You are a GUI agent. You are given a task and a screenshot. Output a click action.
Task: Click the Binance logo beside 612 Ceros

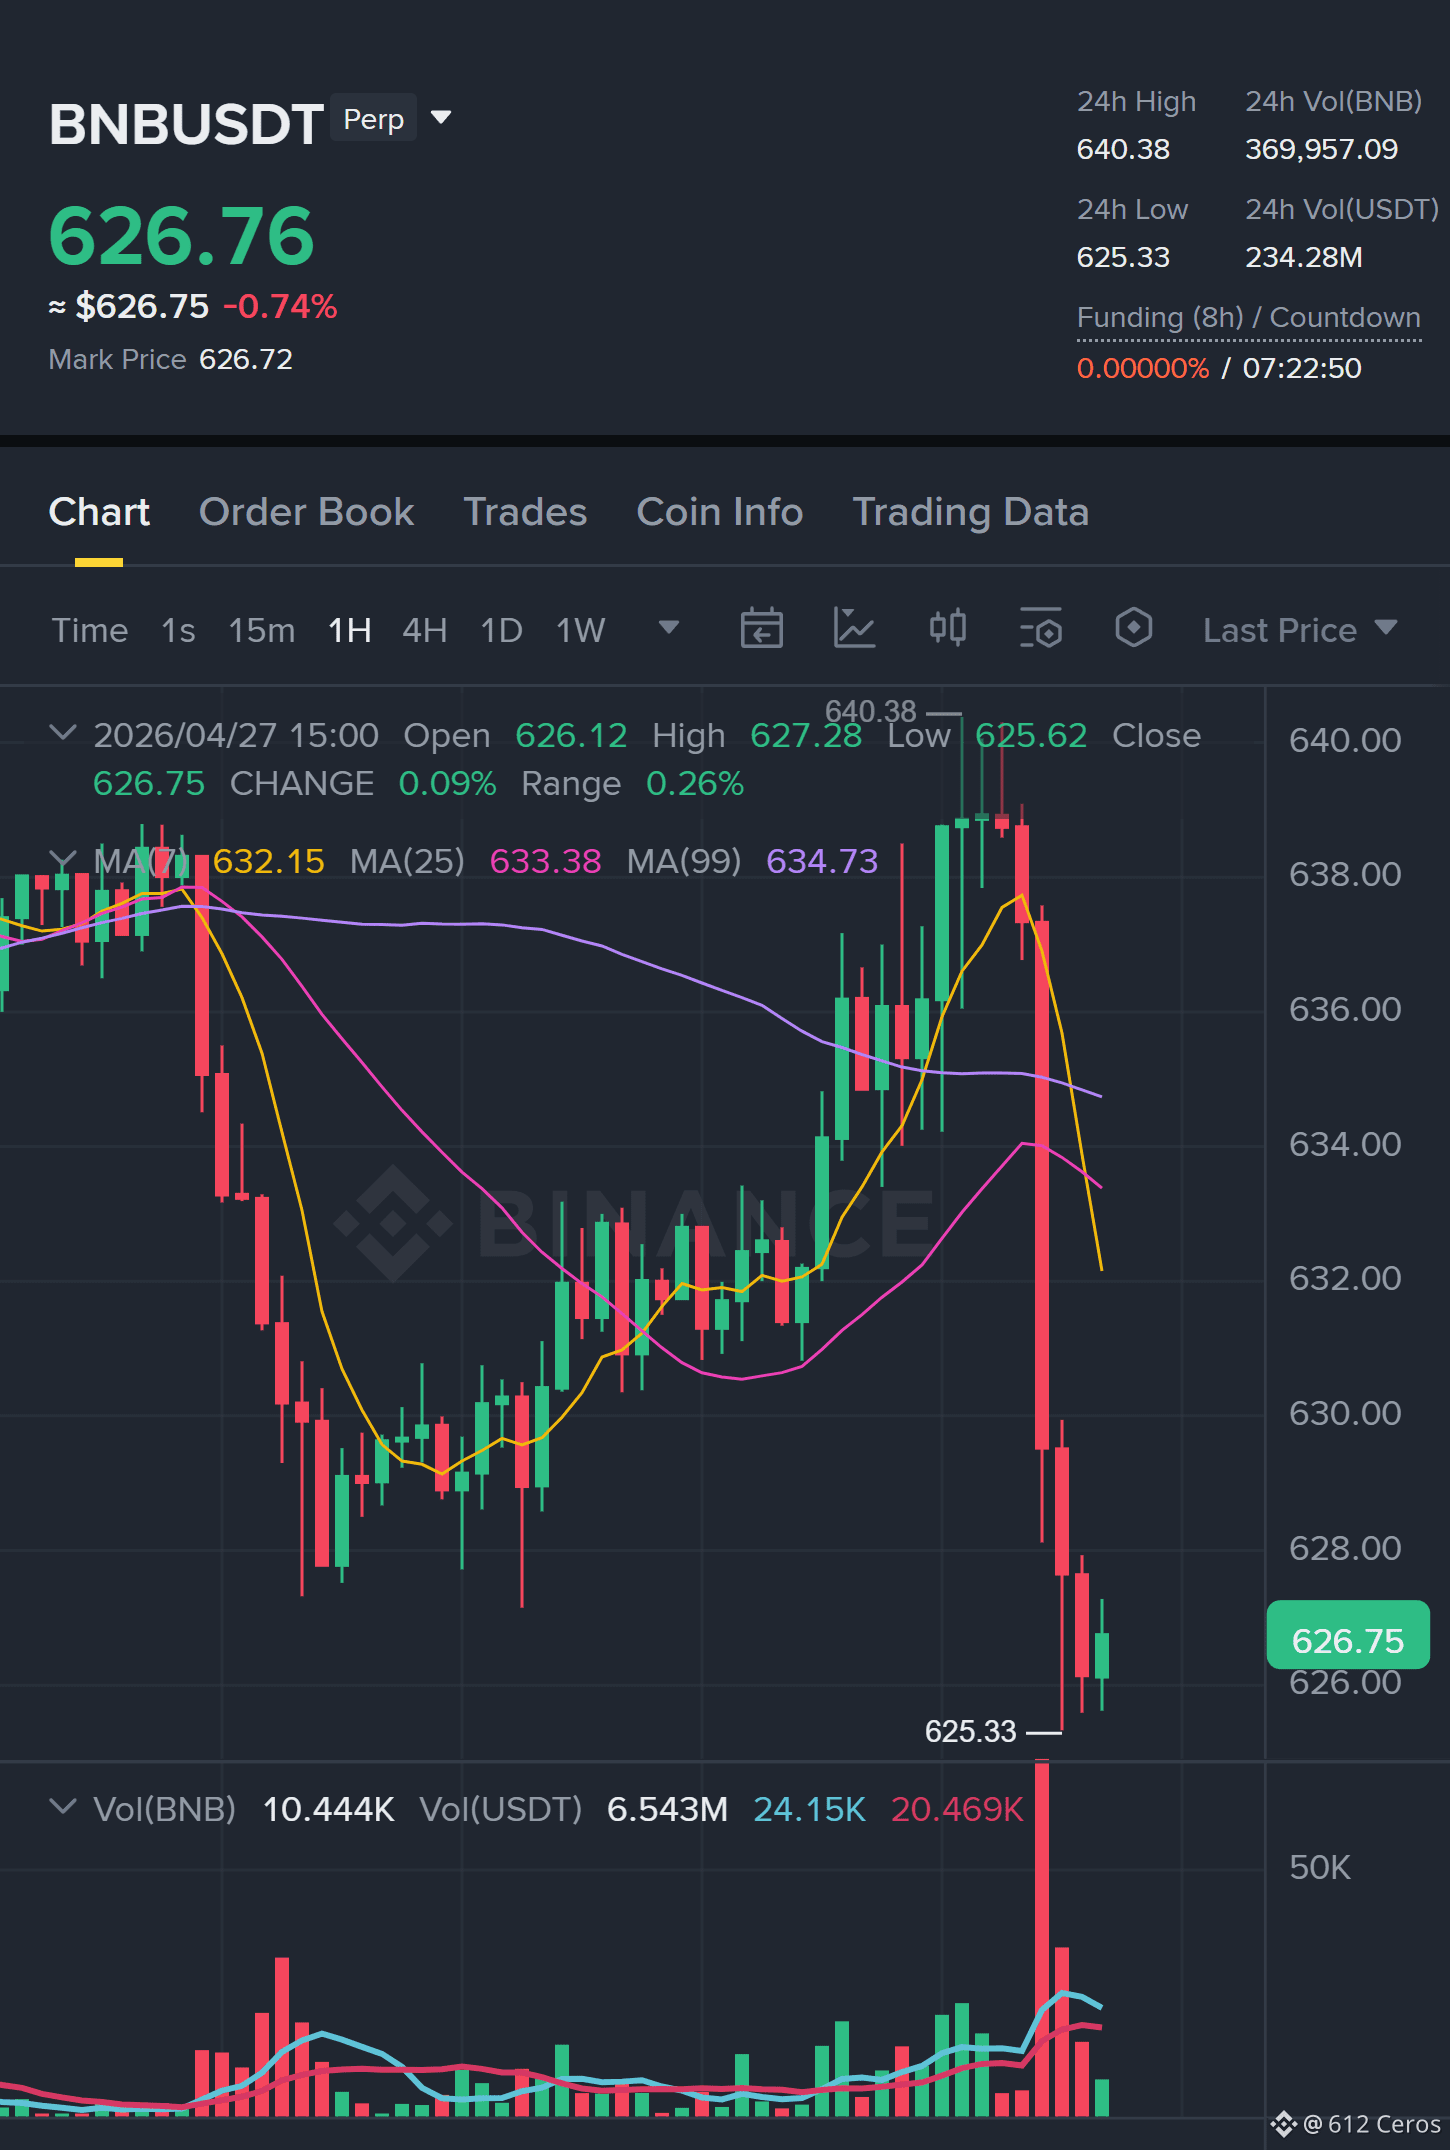(x=1283, y=2124)
